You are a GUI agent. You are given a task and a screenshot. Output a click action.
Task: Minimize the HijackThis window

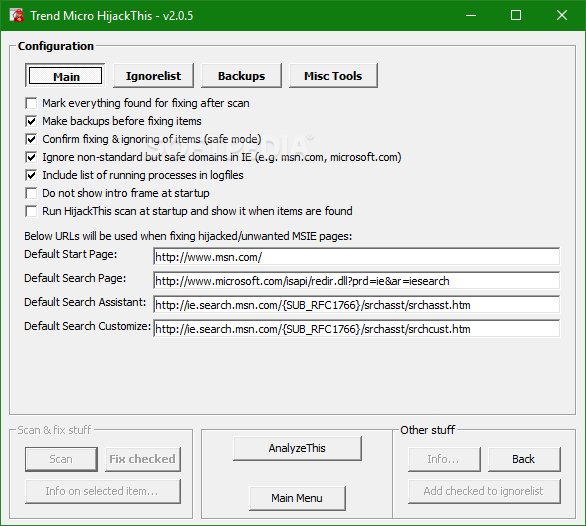coord(471,15)
